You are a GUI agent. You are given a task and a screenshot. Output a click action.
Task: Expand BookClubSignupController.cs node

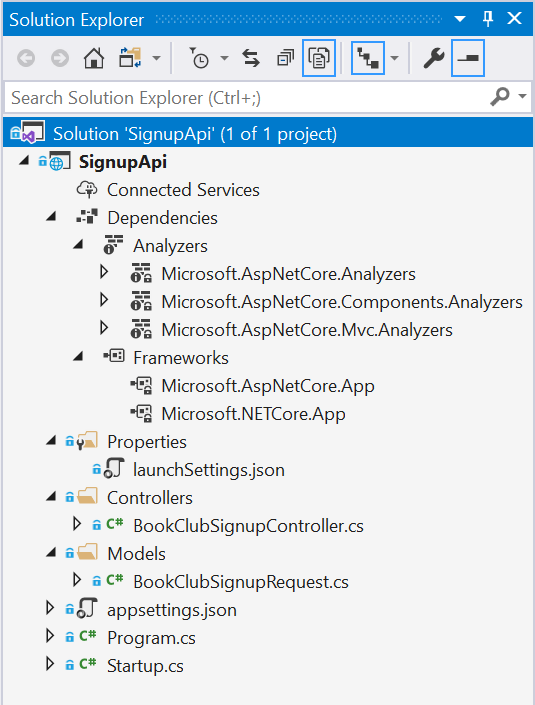(x=77, y=524)
